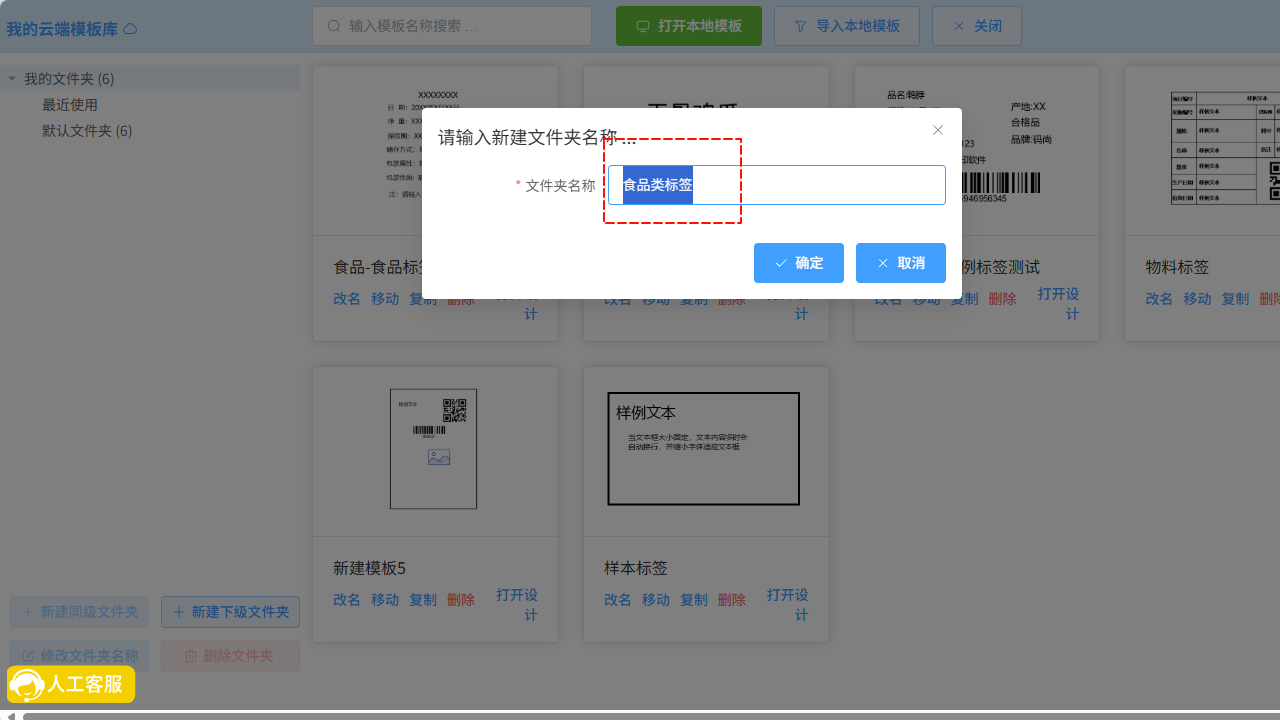Click the 物料标签 card title
The height and width of the screenshot is (720, 1280).
tap(1177, 267)
